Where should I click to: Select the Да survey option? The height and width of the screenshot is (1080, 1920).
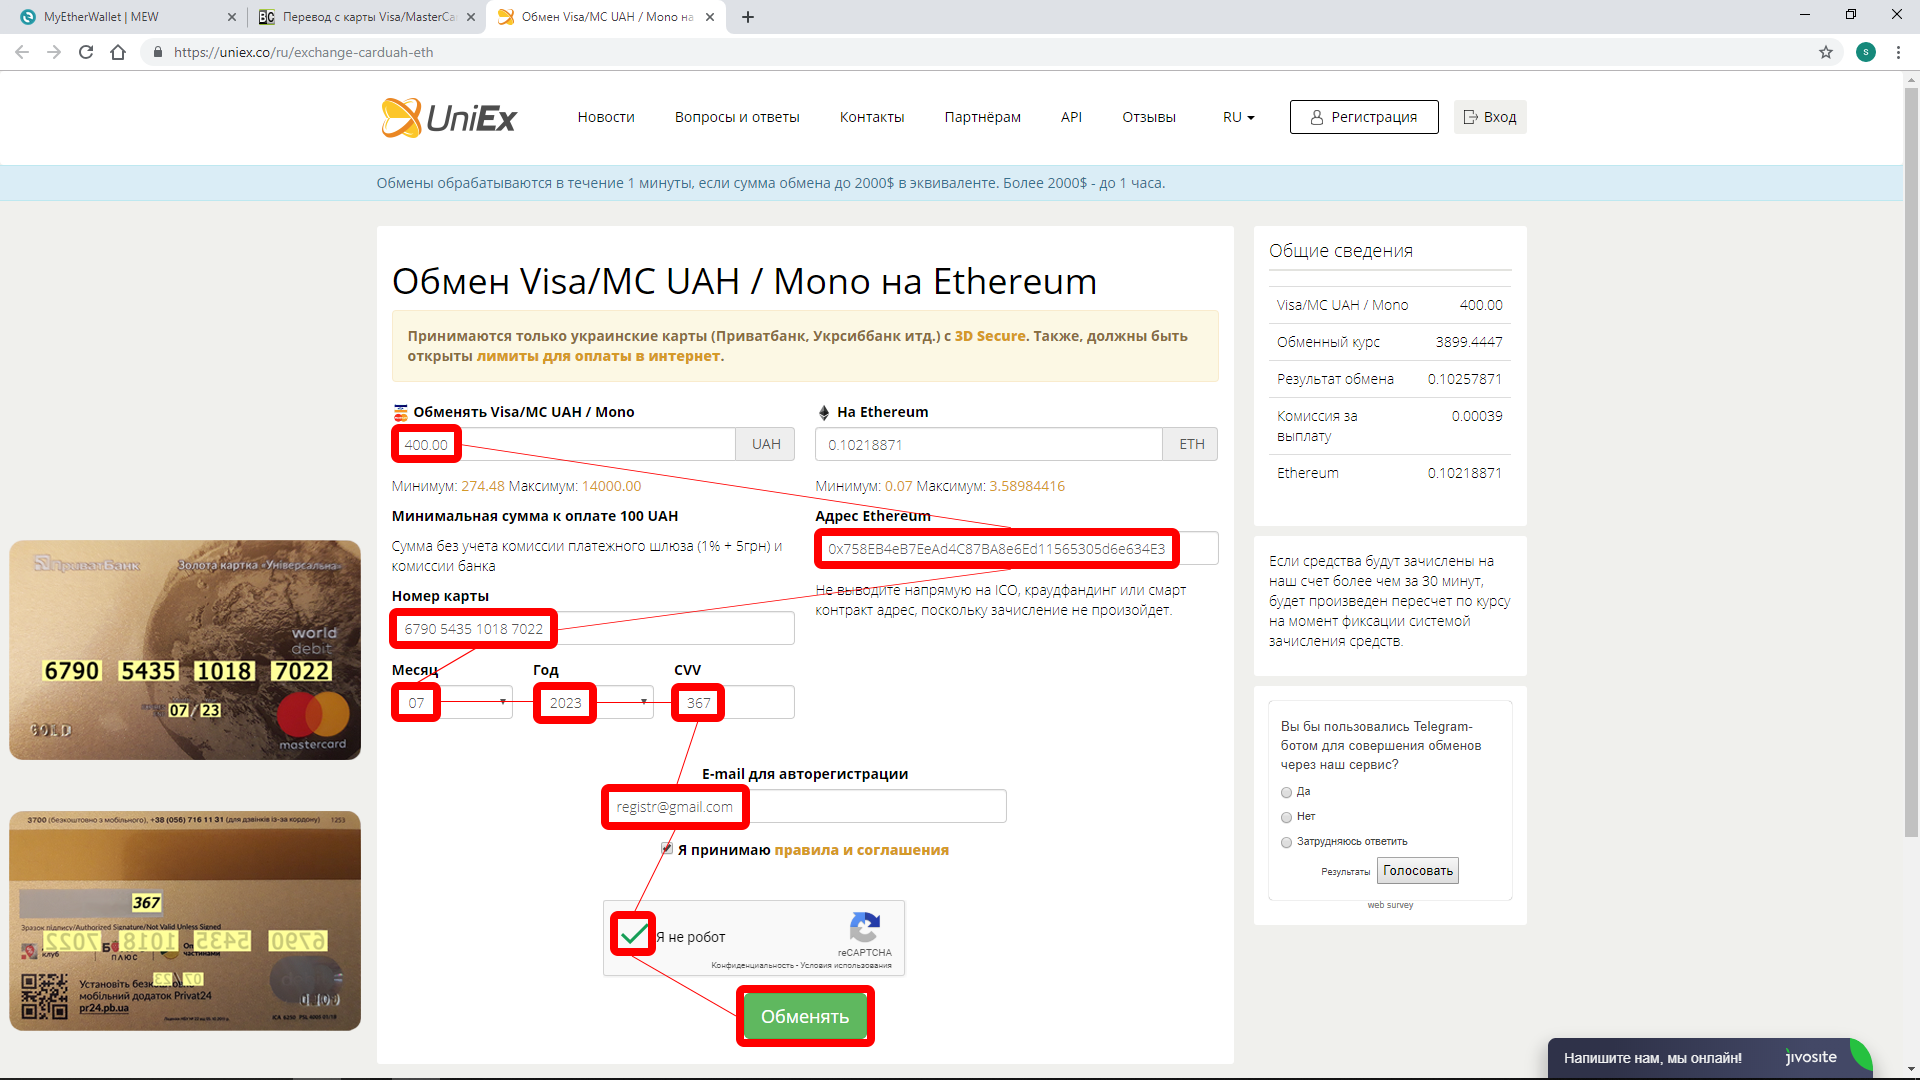click(1286, 792)
